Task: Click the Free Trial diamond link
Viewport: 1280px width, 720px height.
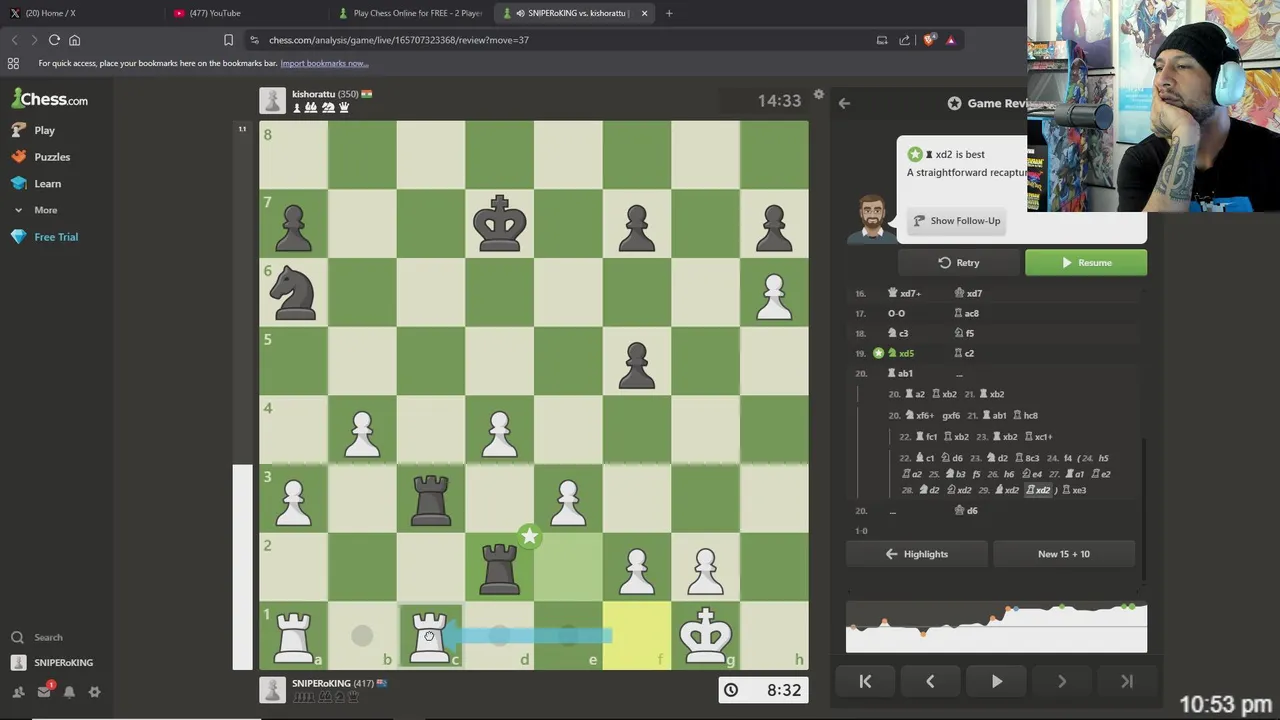Action: pyautogui.click(x=44, y=237)
